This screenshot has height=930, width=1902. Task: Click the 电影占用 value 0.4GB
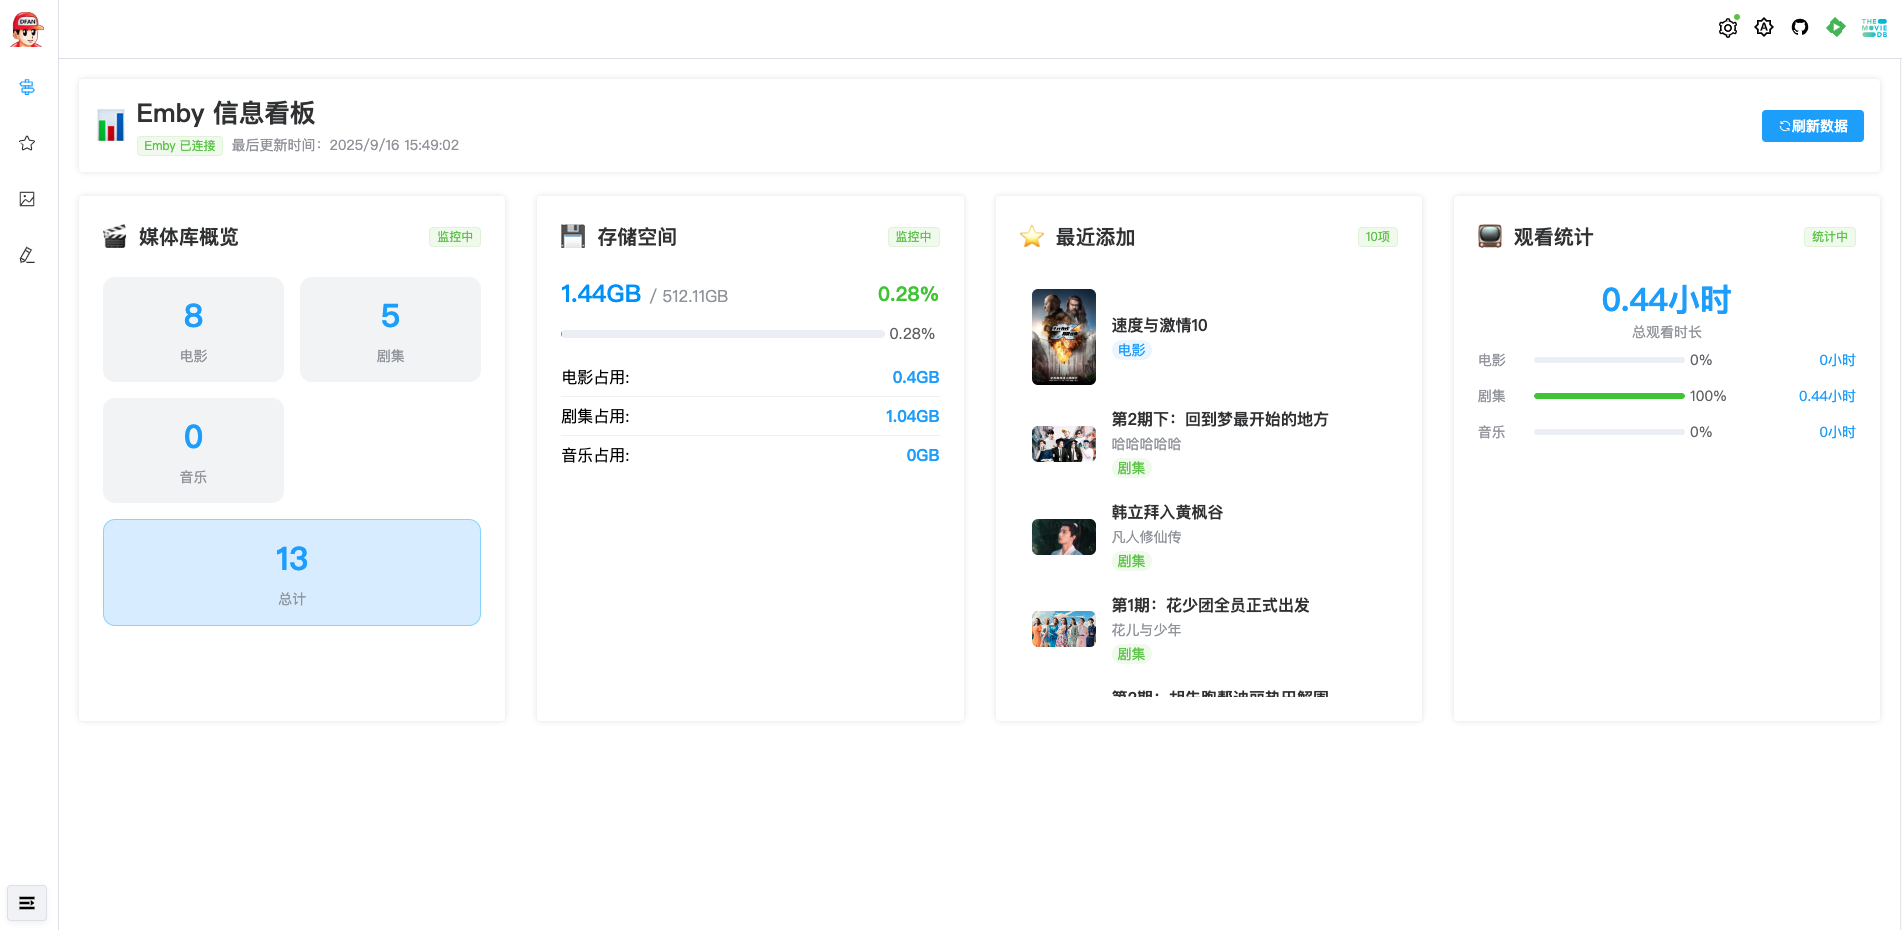coord(916,377)
